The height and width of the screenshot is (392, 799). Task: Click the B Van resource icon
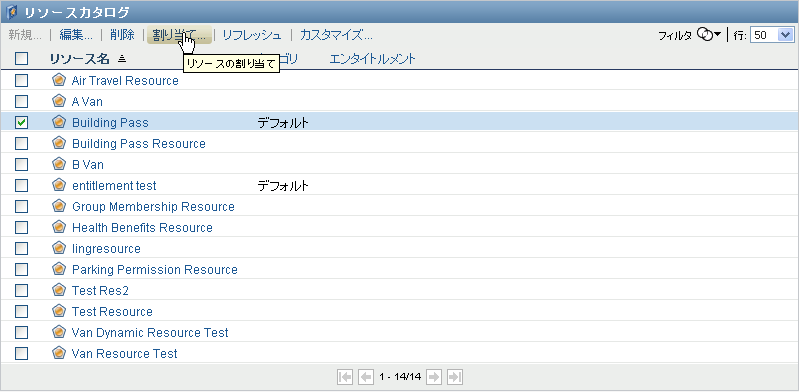point(59,164)
